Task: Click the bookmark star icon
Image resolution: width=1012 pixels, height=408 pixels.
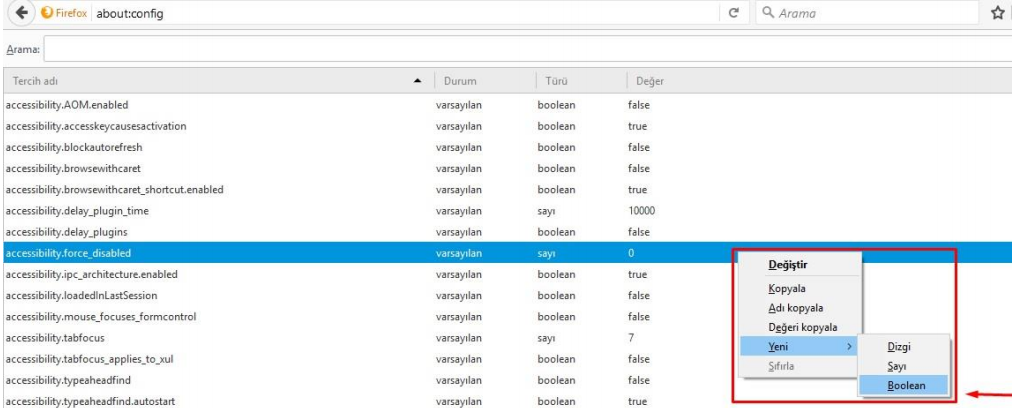Action: coord(997,13)
